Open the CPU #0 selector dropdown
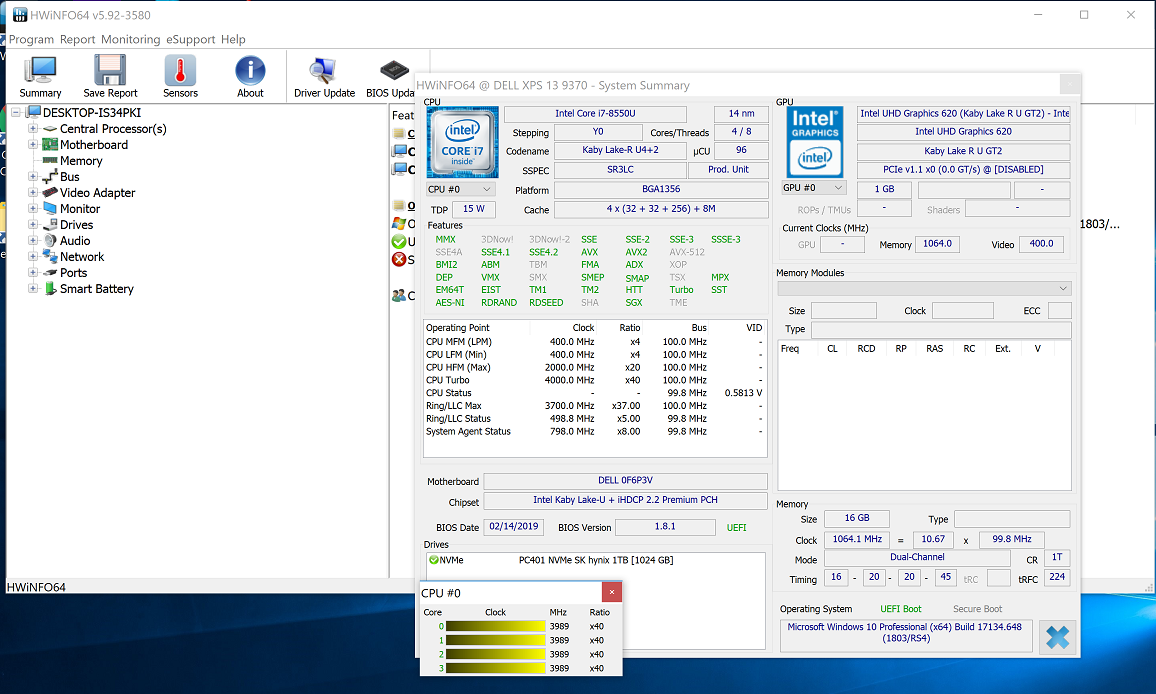Viewport: 1156px width, 694px height. pos(461,190)
